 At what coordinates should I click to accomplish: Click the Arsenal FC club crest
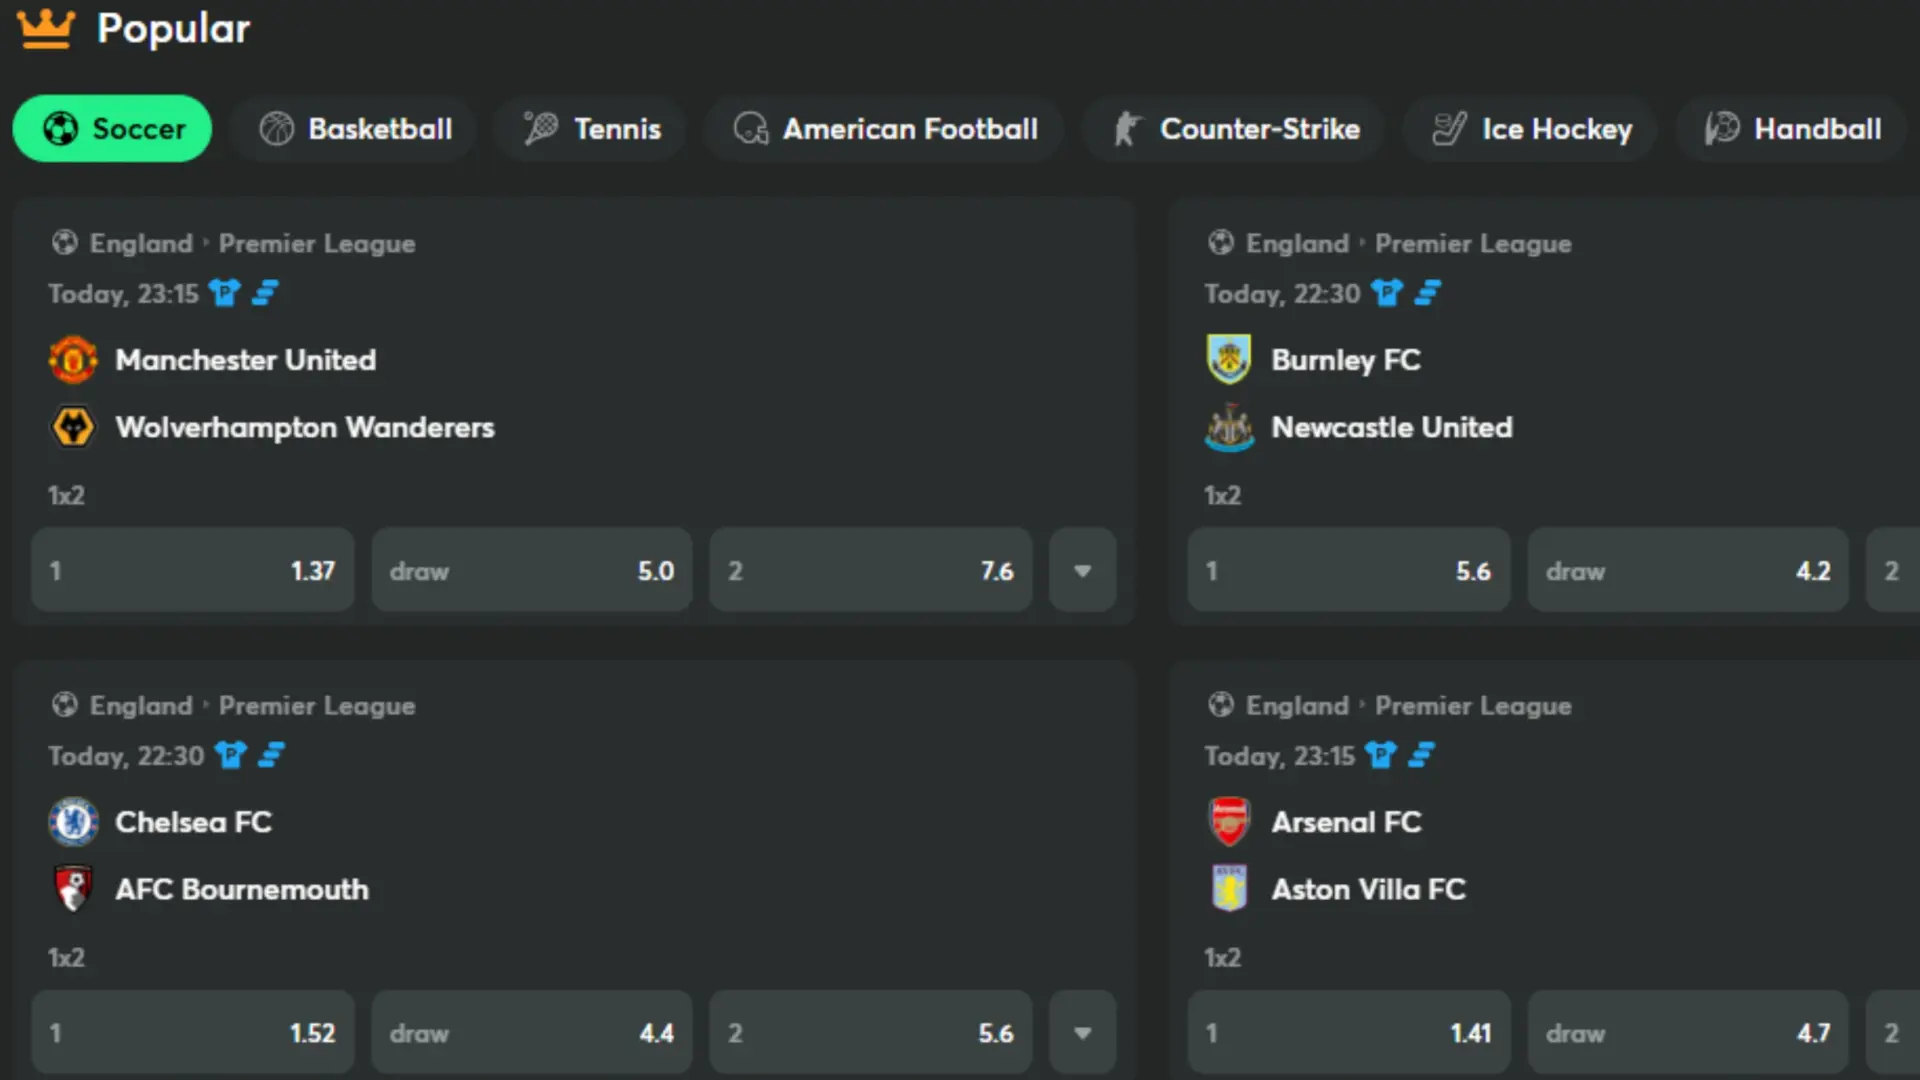point(1229,822)
